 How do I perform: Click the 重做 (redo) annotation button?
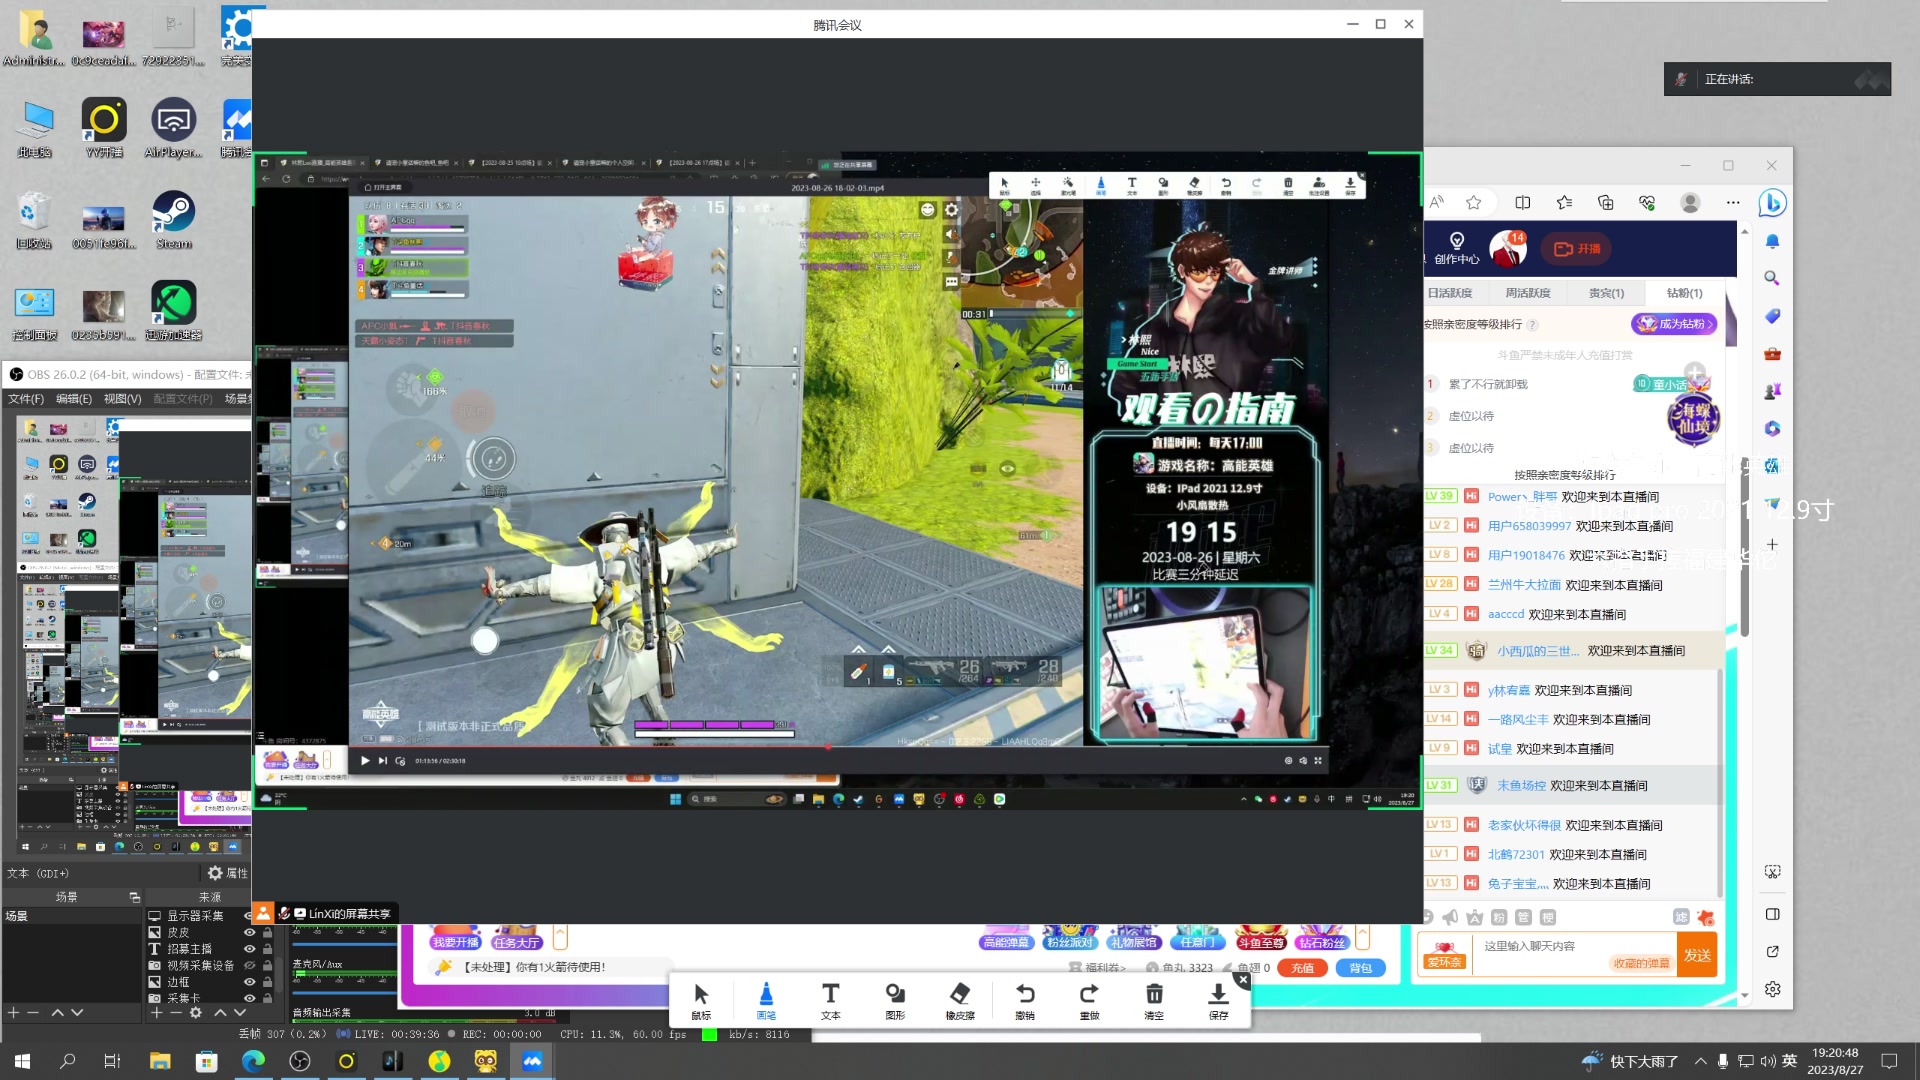coord(1089,1001)
